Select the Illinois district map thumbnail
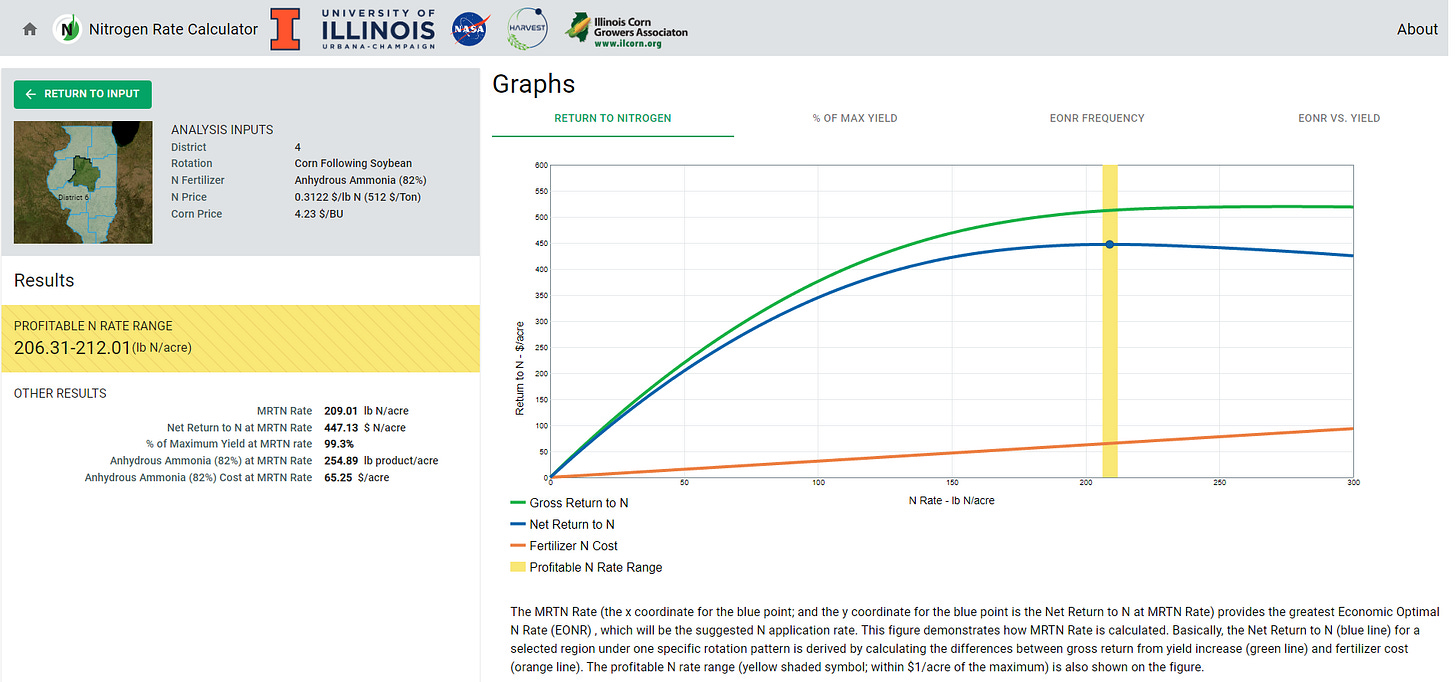This screenshot has width=1456, height=682. (83, 182)
